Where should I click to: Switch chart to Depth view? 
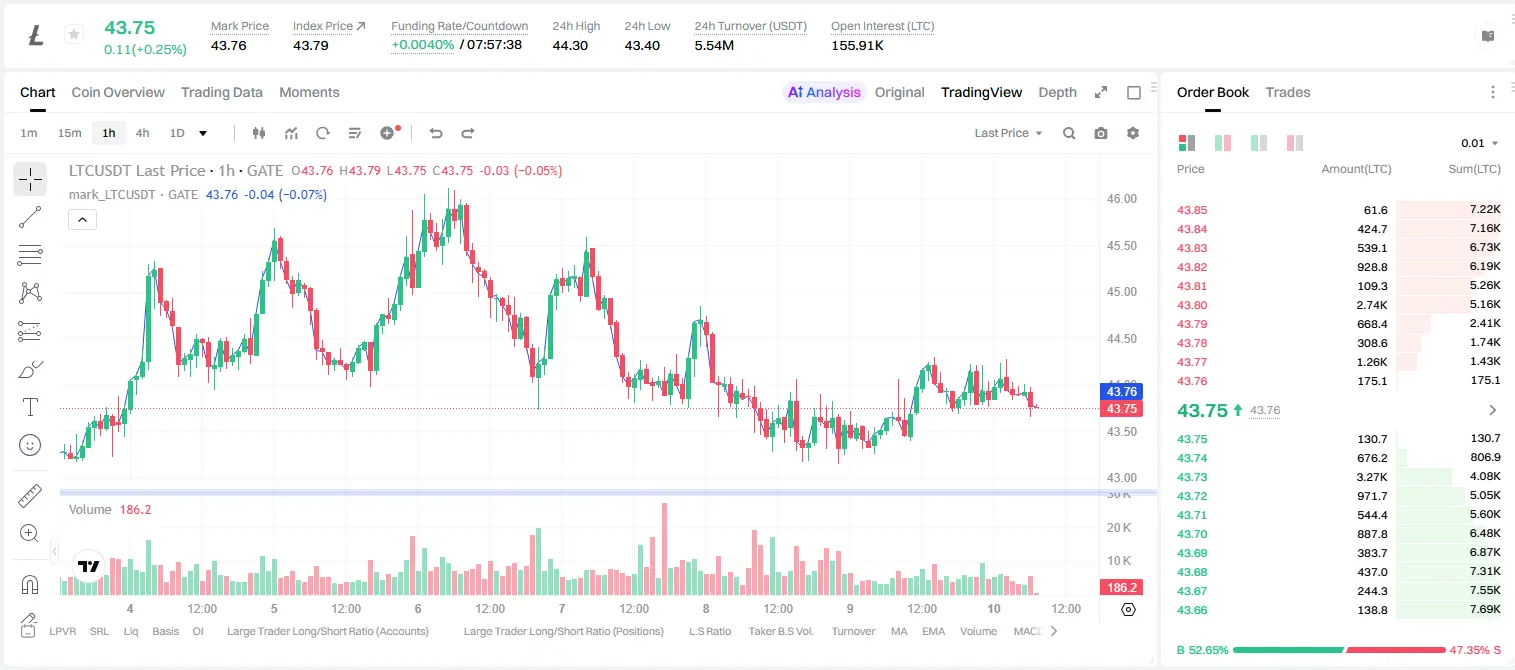point(1057,92)
